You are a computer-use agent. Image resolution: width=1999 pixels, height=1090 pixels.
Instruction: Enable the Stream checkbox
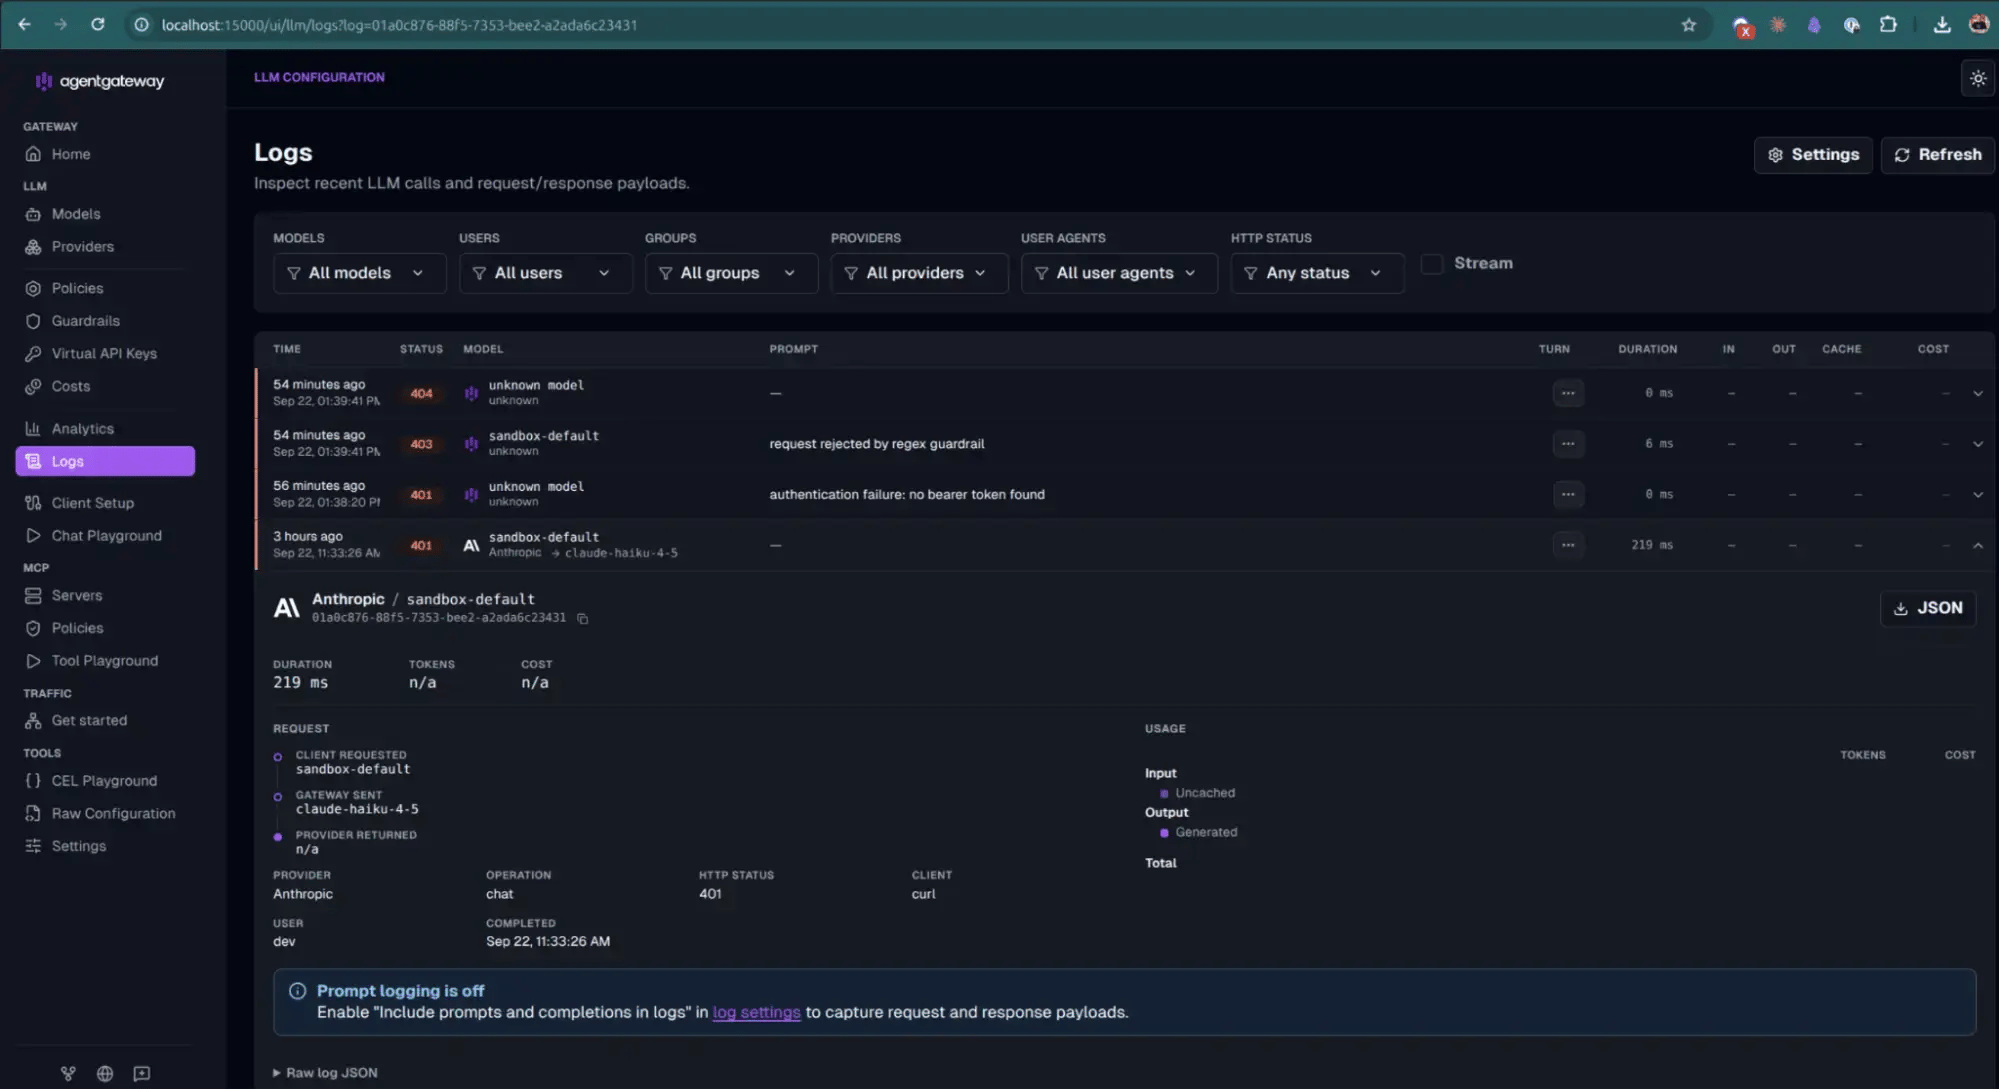[1432, 264]
